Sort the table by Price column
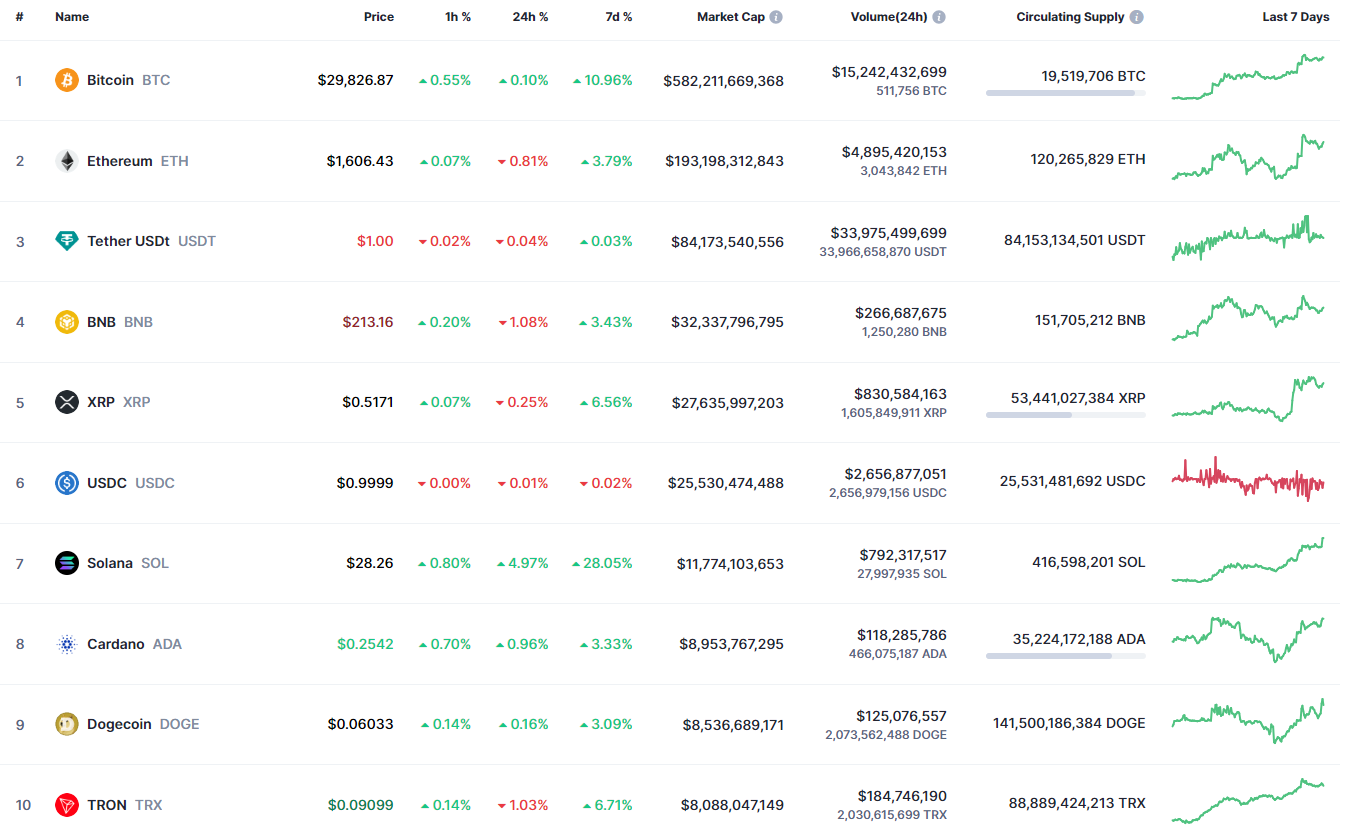Viewport: 1346px width, 835px height. coord(378,17)
